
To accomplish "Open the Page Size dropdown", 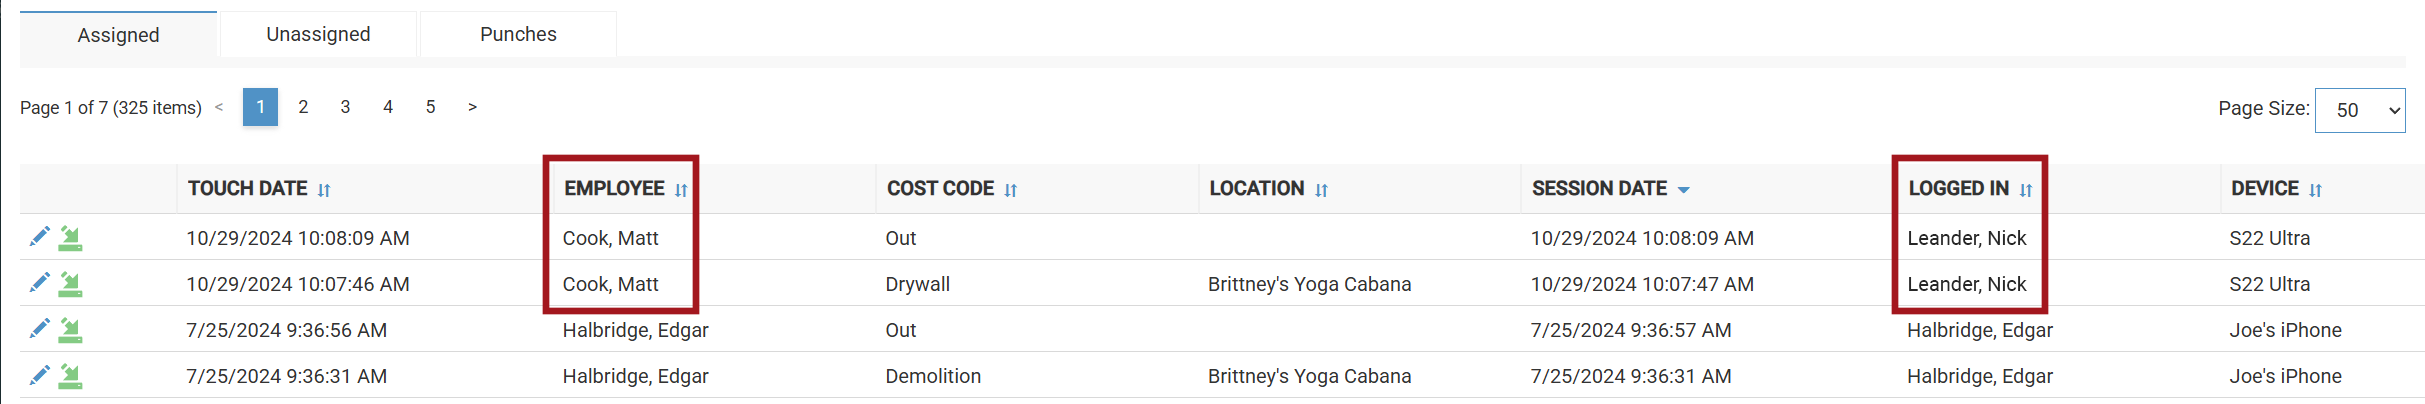I will point(2360,110).
